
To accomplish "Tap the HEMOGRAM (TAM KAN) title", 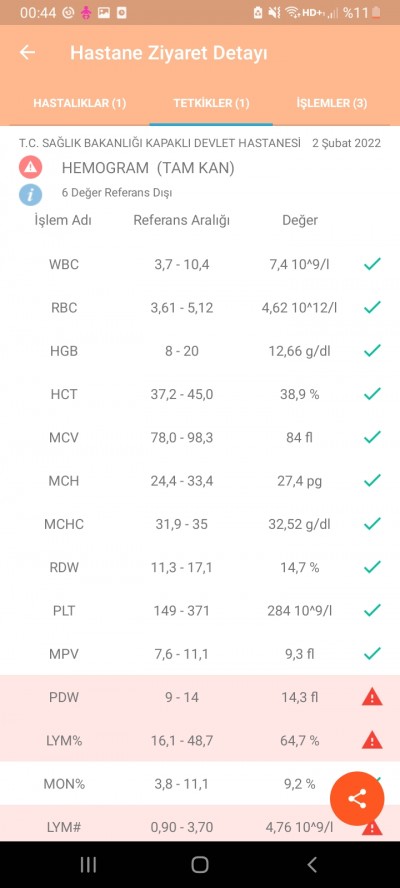I will [x=148, y=168].
